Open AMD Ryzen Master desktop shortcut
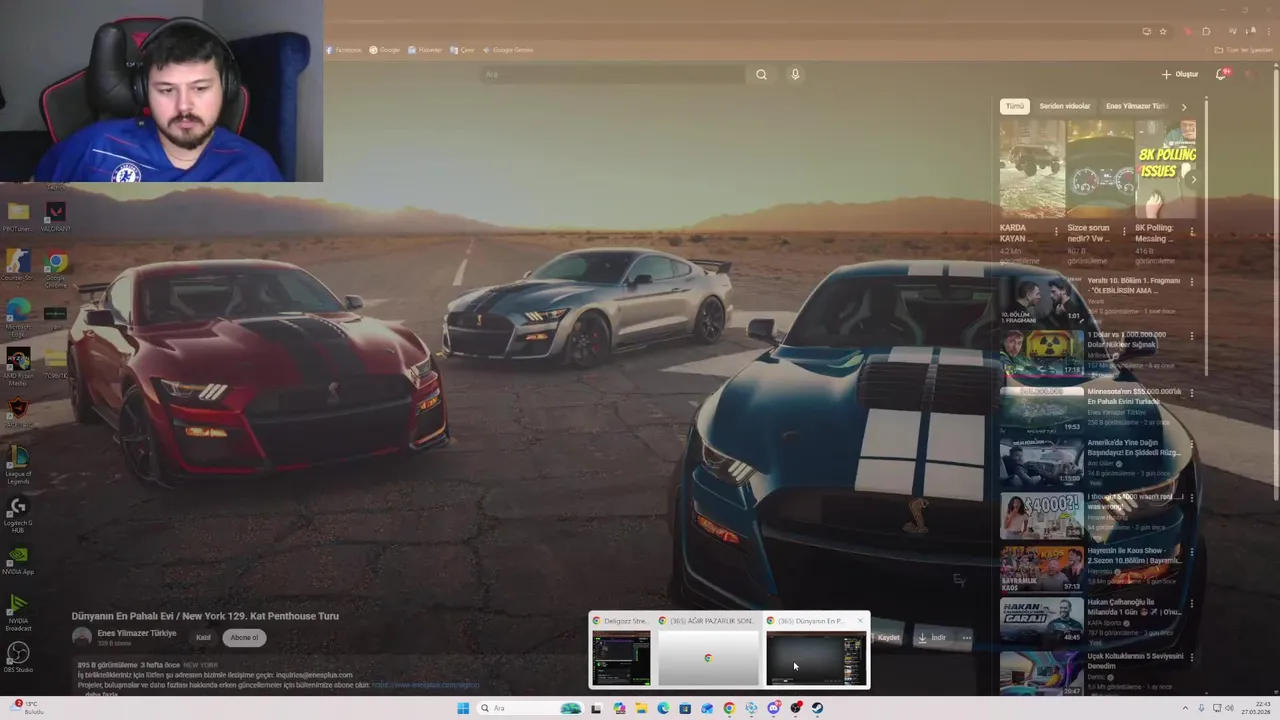 [x=18, y=366]
